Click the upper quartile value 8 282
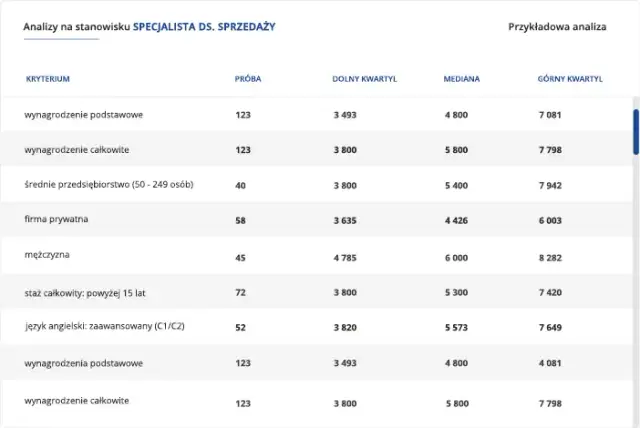640x428 pixels. (x=551, y=257)
